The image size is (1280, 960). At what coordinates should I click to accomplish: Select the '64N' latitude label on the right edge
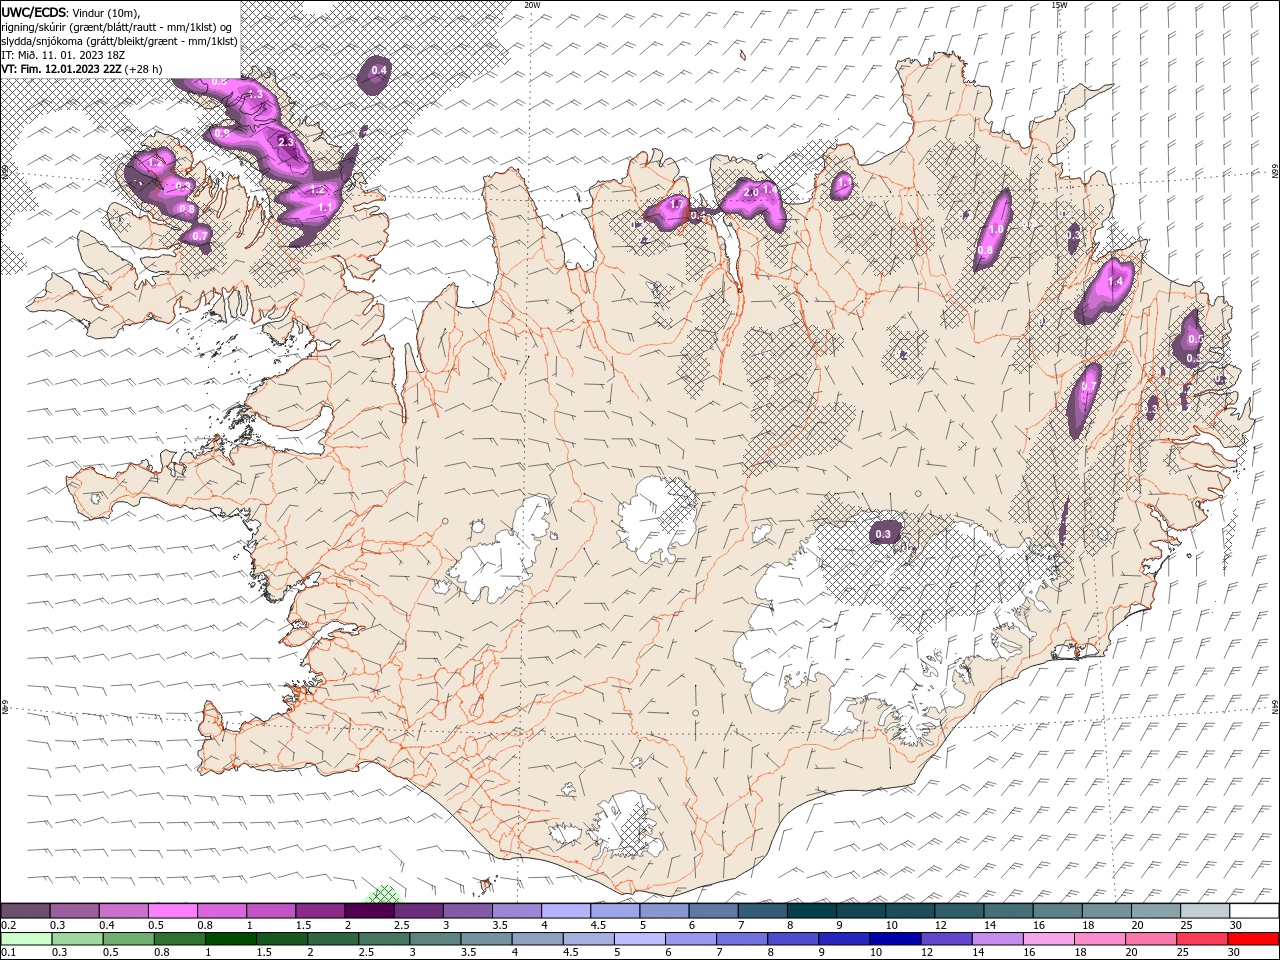(1275, 706)
